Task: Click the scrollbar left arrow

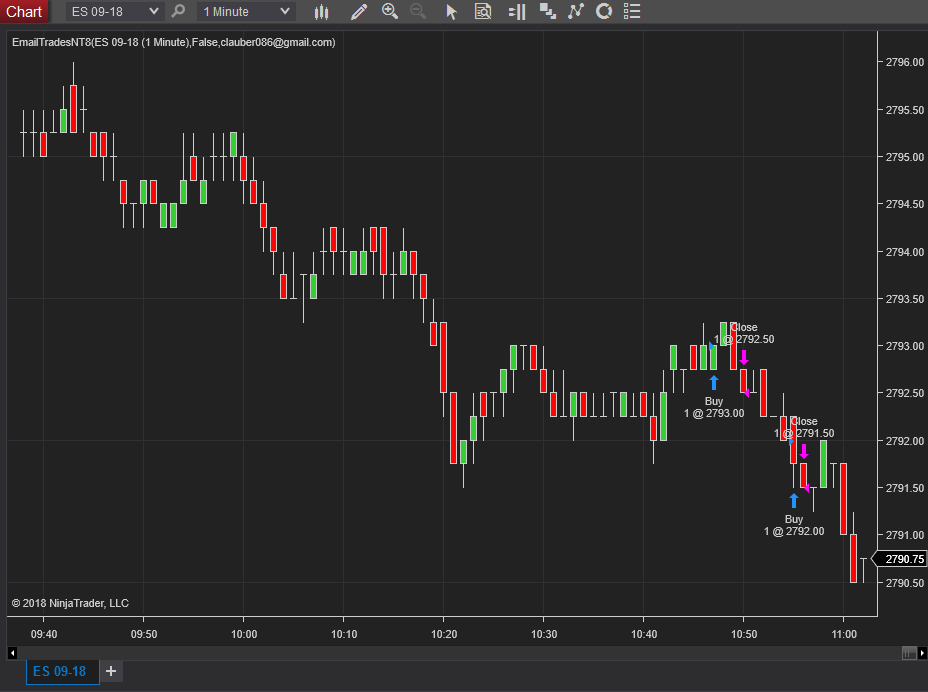Action: pyautogui.click(x=12, y=653)
